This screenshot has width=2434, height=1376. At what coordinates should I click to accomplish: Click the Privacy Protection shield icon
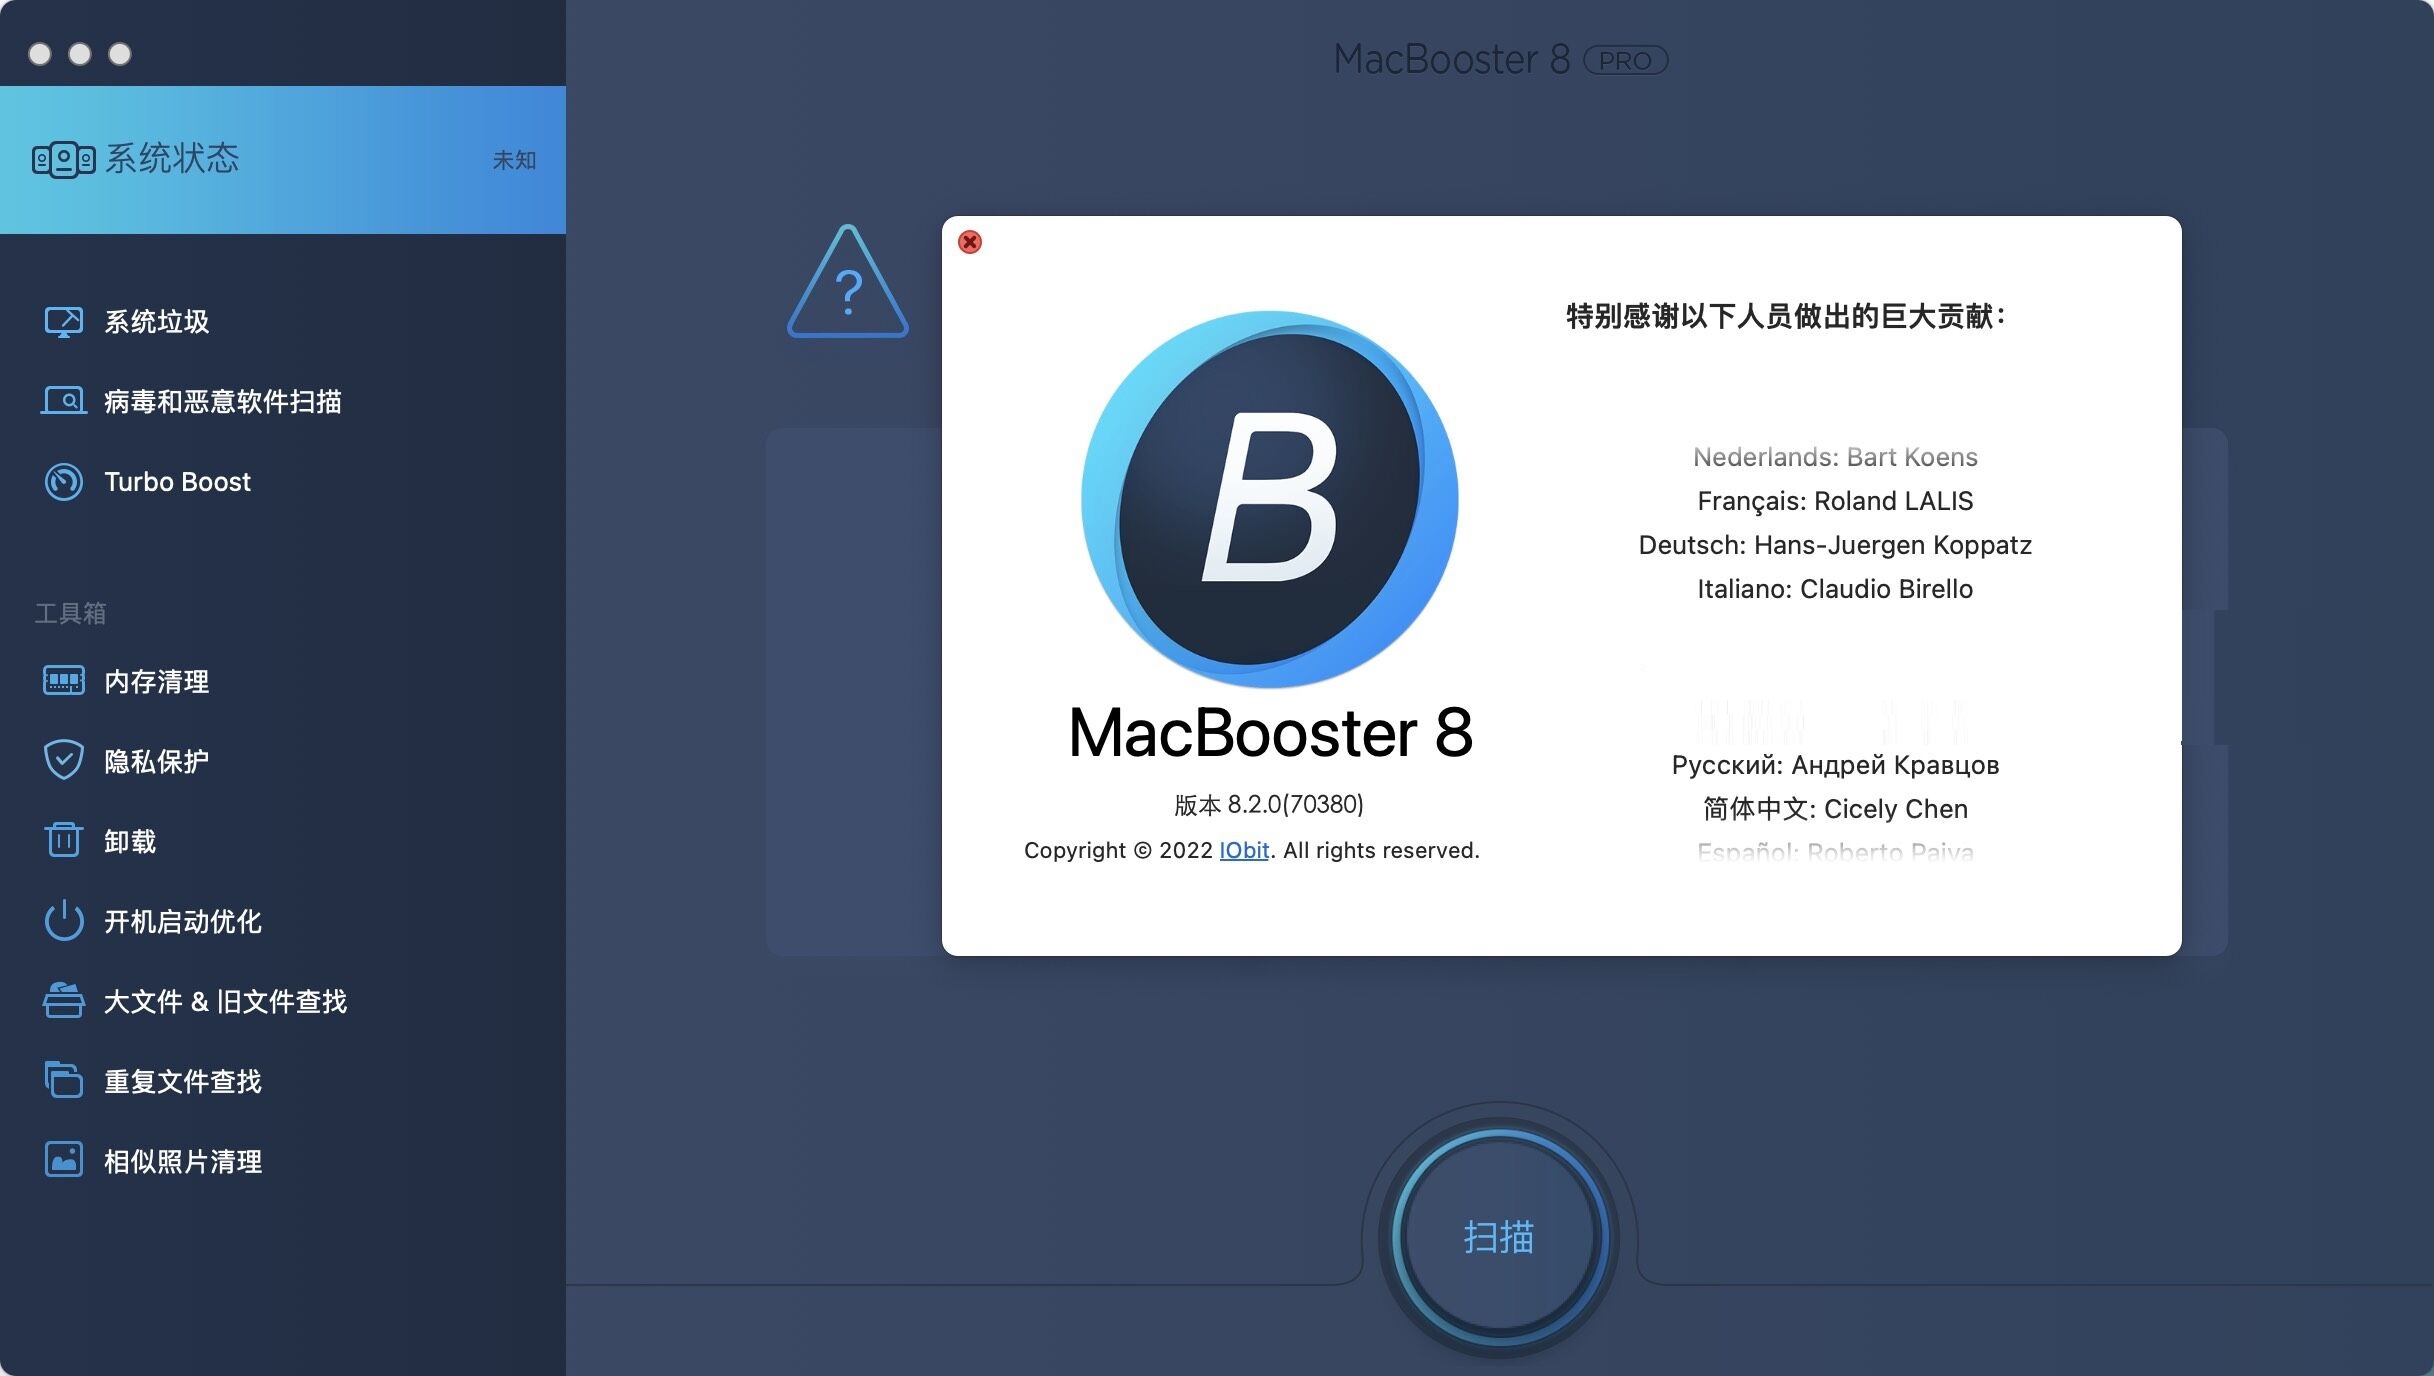[64, 760]
